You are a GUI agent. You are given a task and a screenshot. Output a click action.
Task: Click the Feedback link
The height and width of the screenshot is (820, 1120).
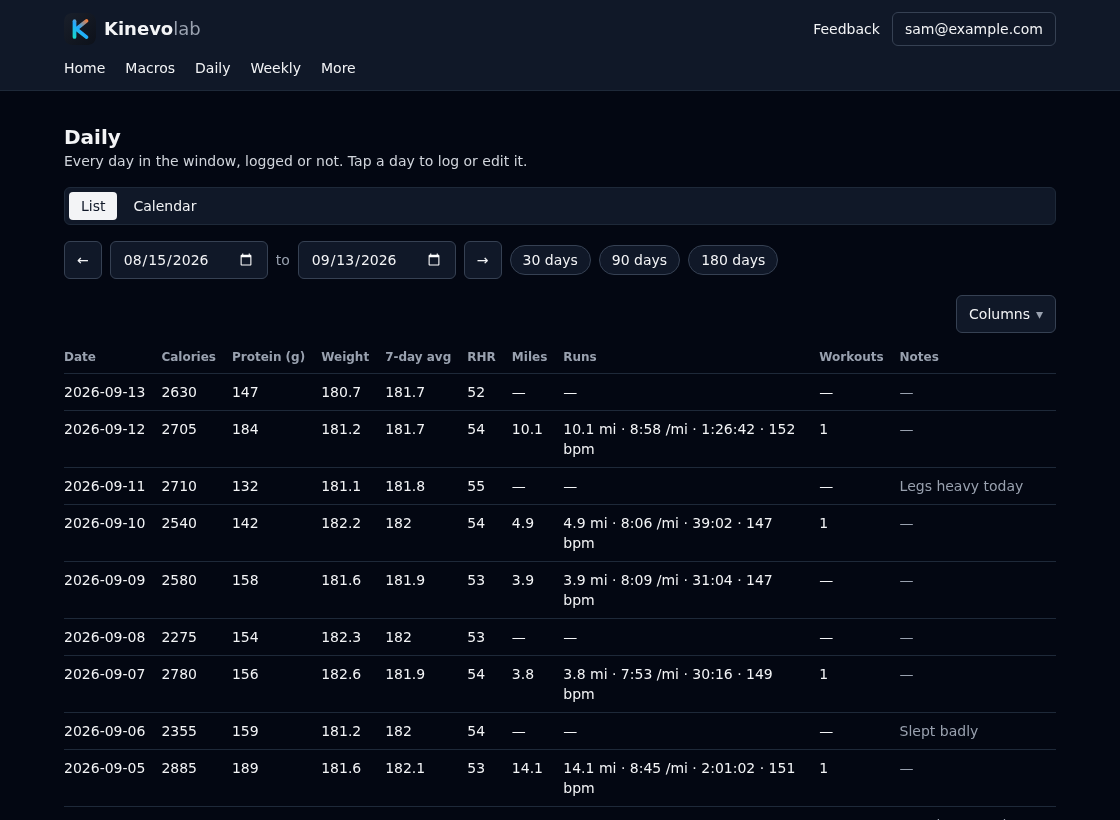click(x=846, y=29)
